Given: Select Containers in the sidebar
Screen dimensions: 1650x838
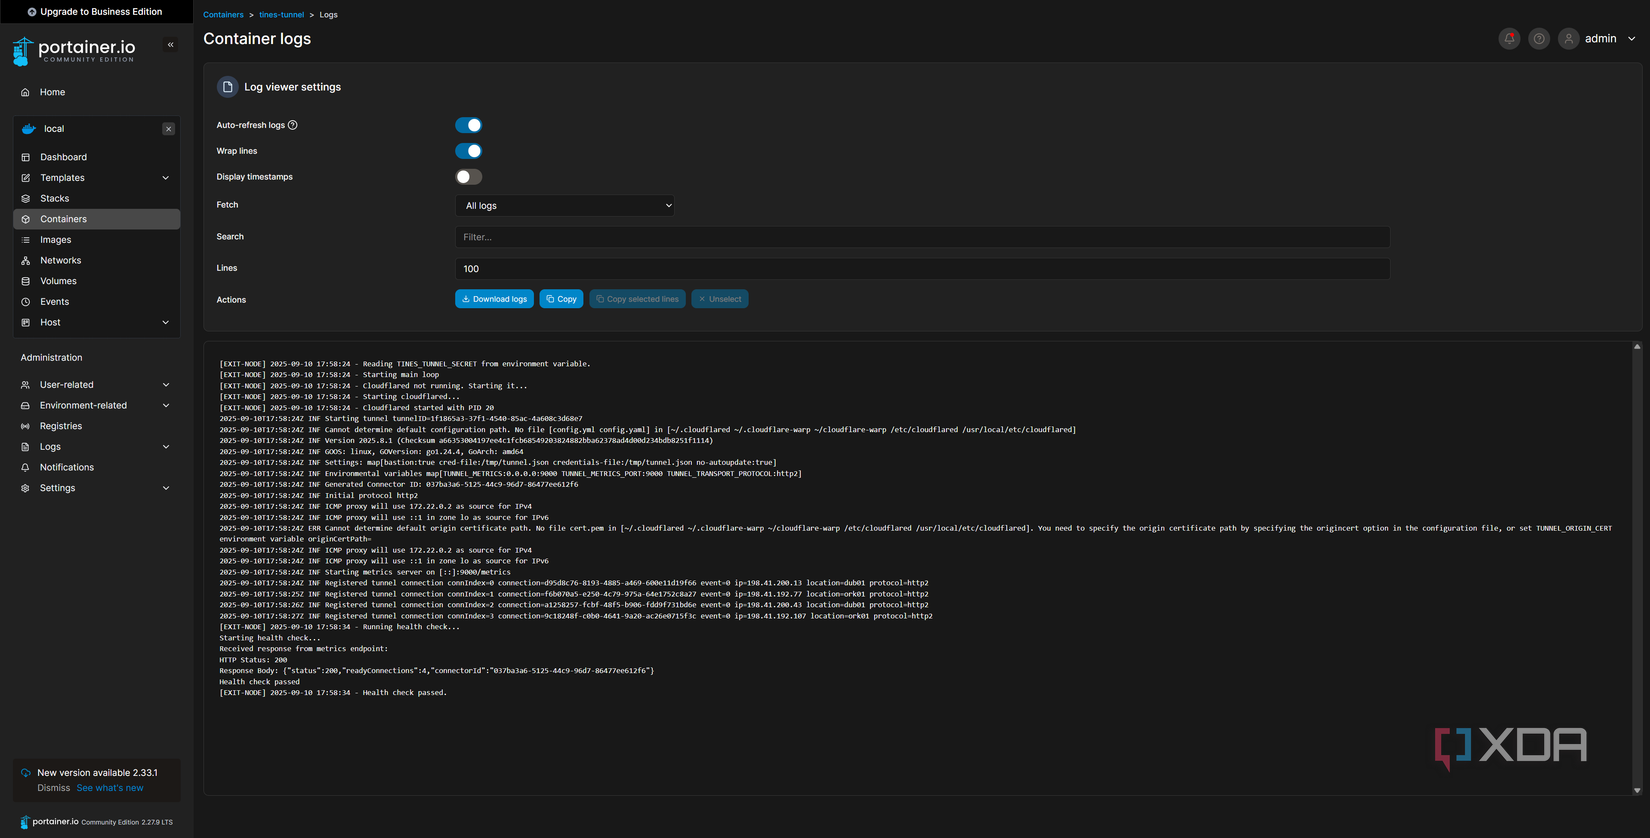Looking at the screenshot, I should [96, 219].
